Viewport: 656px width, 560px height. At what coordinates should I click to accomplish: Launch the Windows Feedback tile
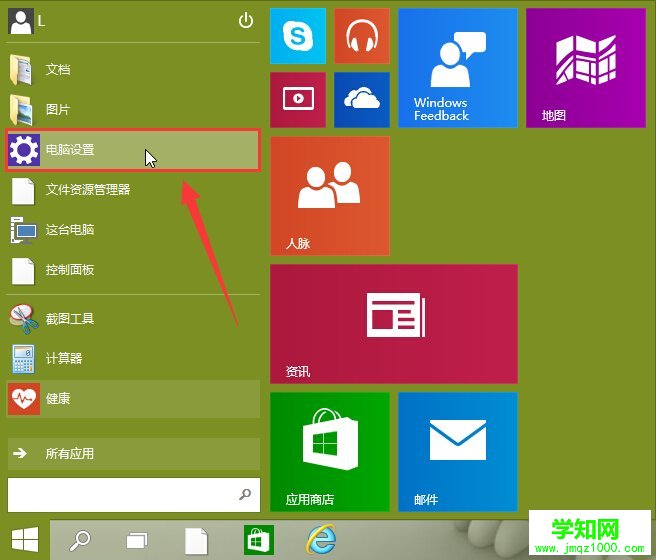pos(458,68)
